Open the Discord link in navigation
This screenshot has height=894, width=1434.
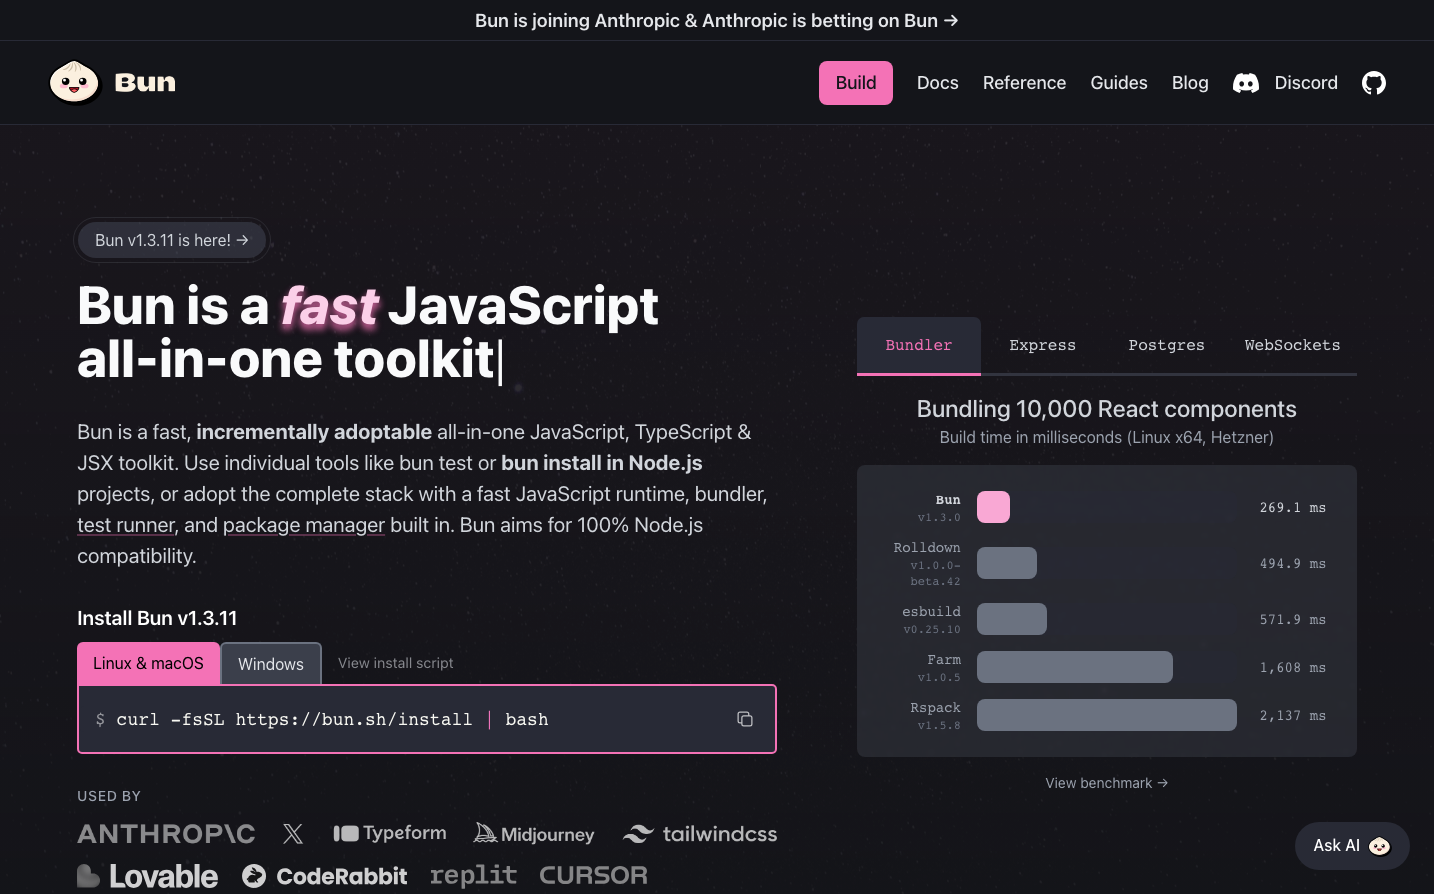pyautogui.click(x=1286, y=83)
